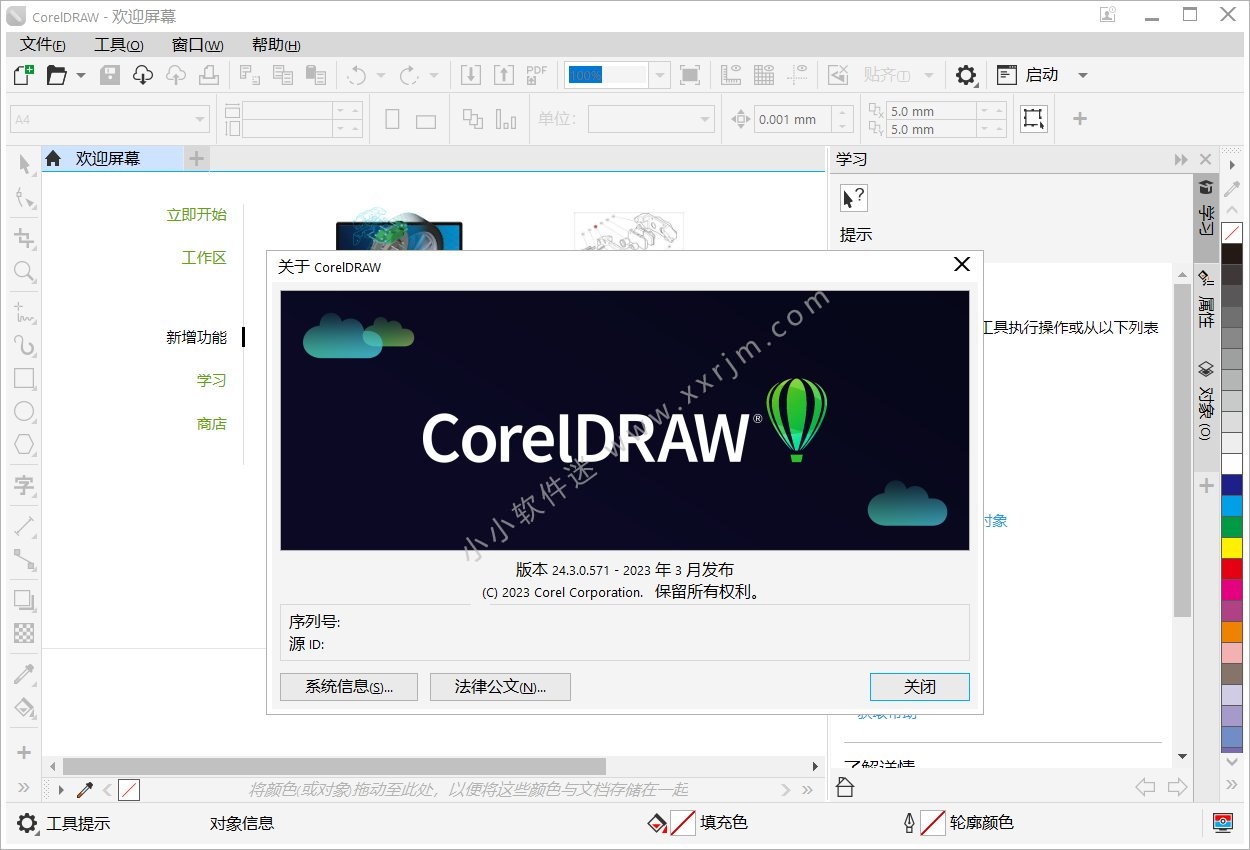Select the Zoom magnifier tool
The image size is (1250, 850).
tap(24, 272)
